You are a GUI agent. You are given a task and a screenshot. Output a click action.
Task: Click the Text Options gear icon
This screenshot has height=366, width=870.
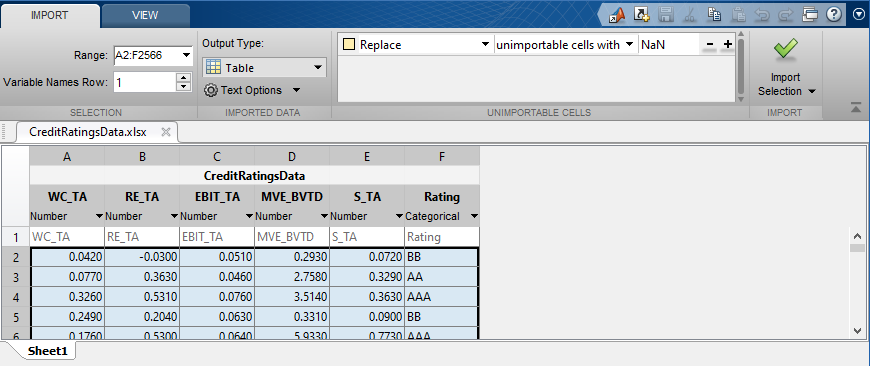pyautogui.click(x=210, y=90)
